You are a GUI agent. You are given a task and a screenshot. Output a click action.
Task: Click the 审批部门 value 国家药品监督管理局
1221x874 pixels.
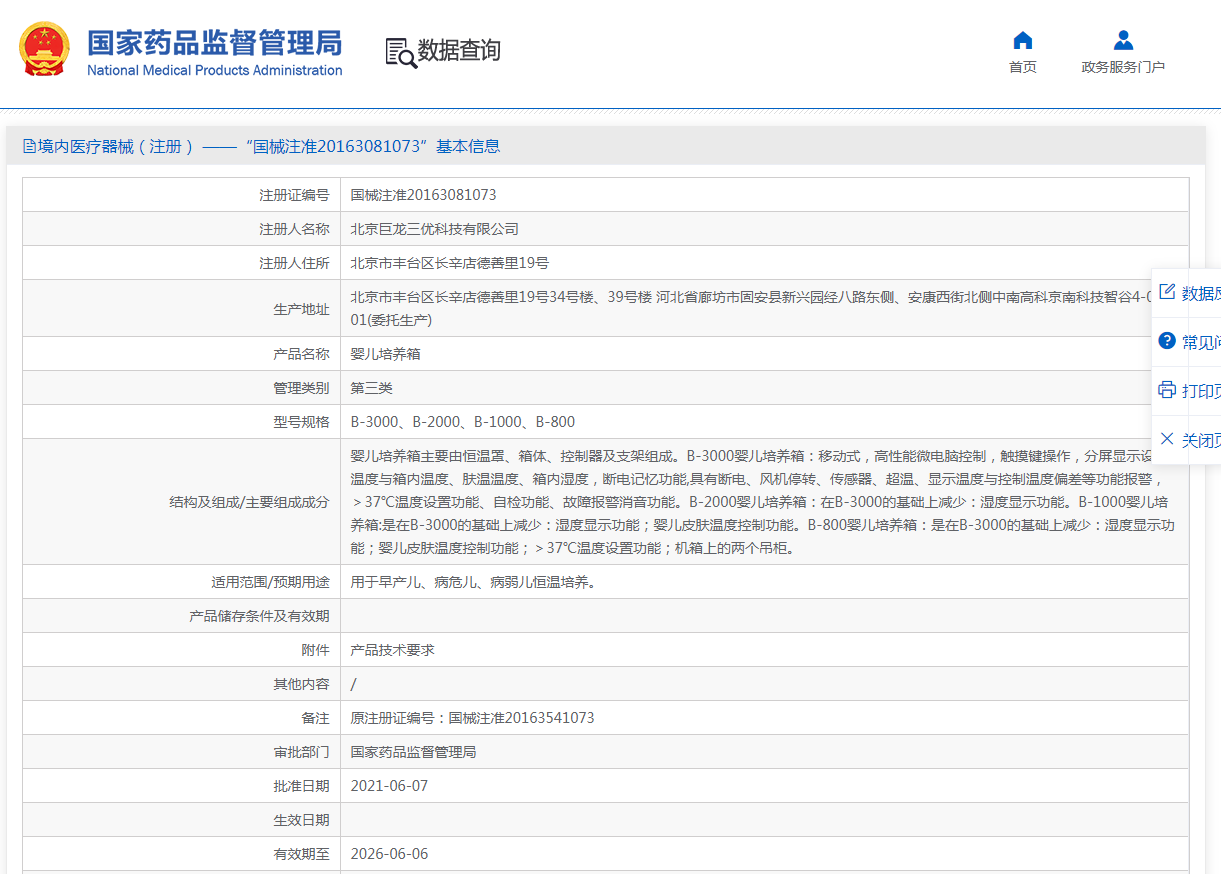tap(413, 752)
